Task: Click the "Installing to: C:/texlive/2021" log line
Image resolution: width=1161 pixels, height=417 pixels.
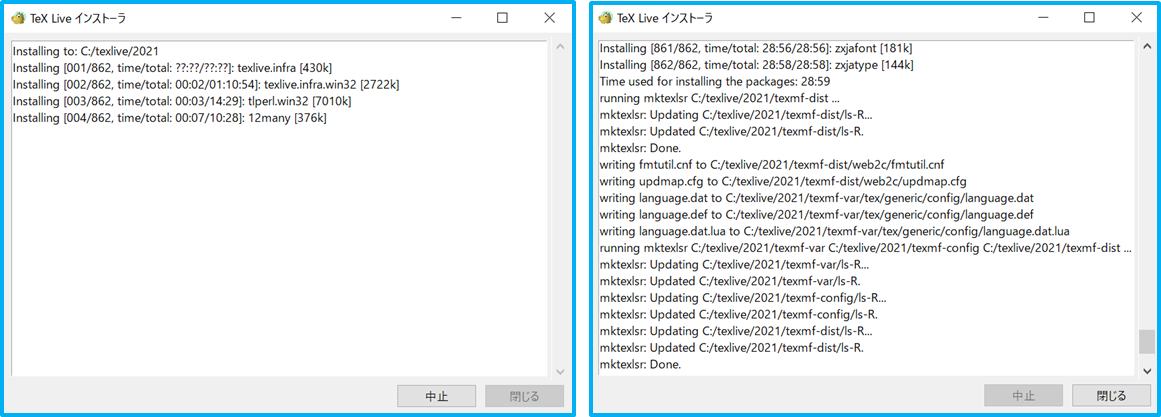Action: [86, 50]
